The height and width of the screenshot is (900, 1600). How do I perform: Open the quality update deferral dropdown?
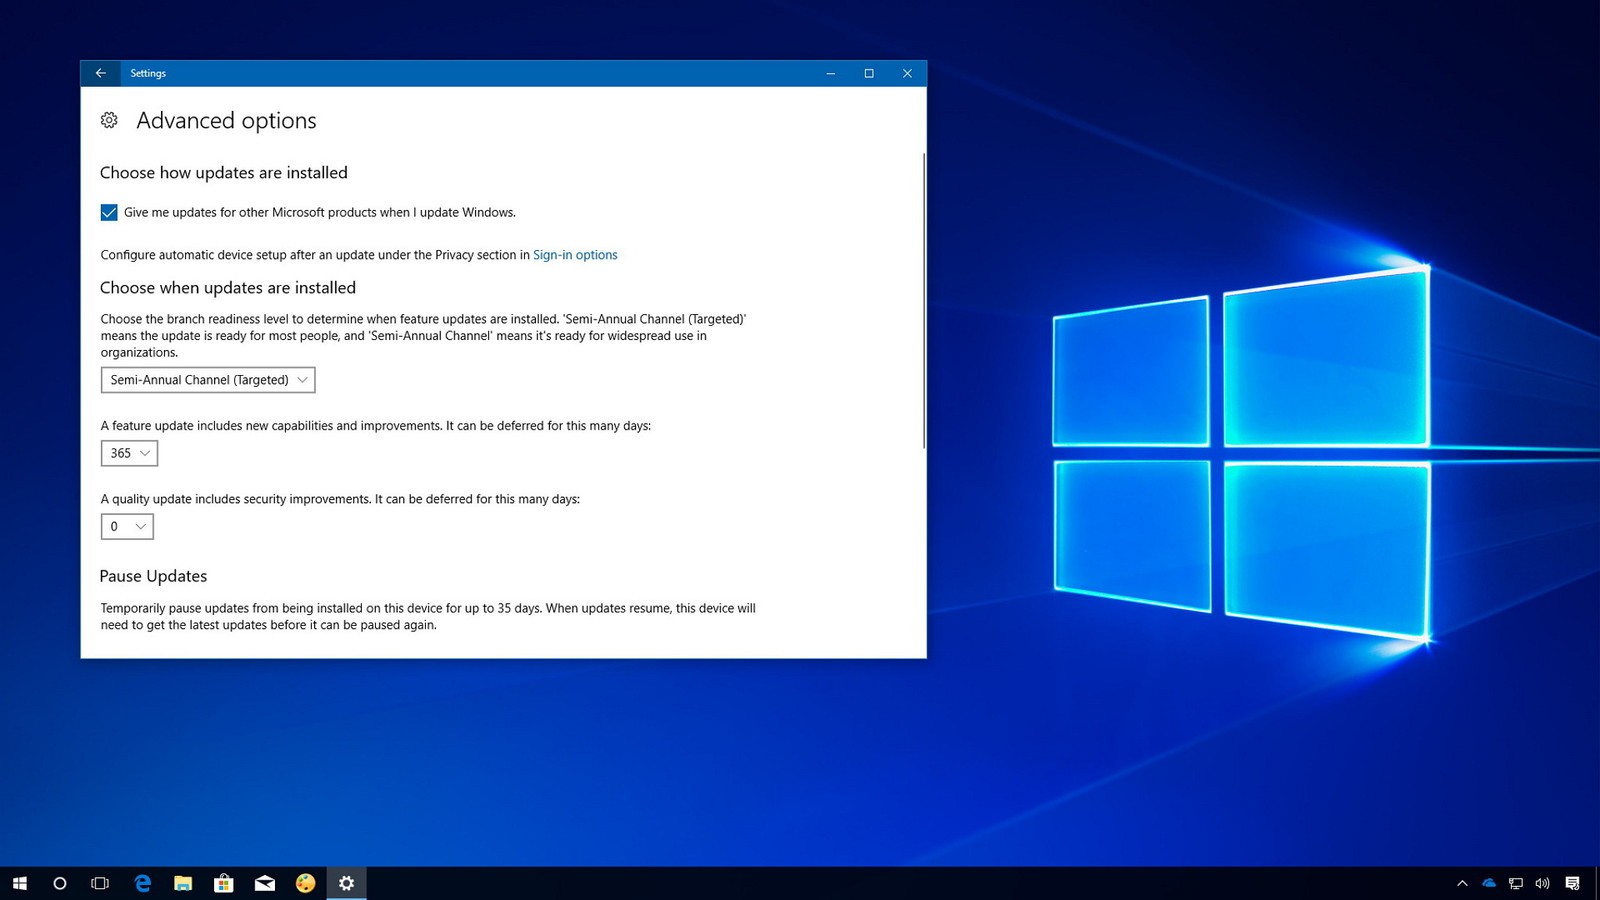(126, 526)
